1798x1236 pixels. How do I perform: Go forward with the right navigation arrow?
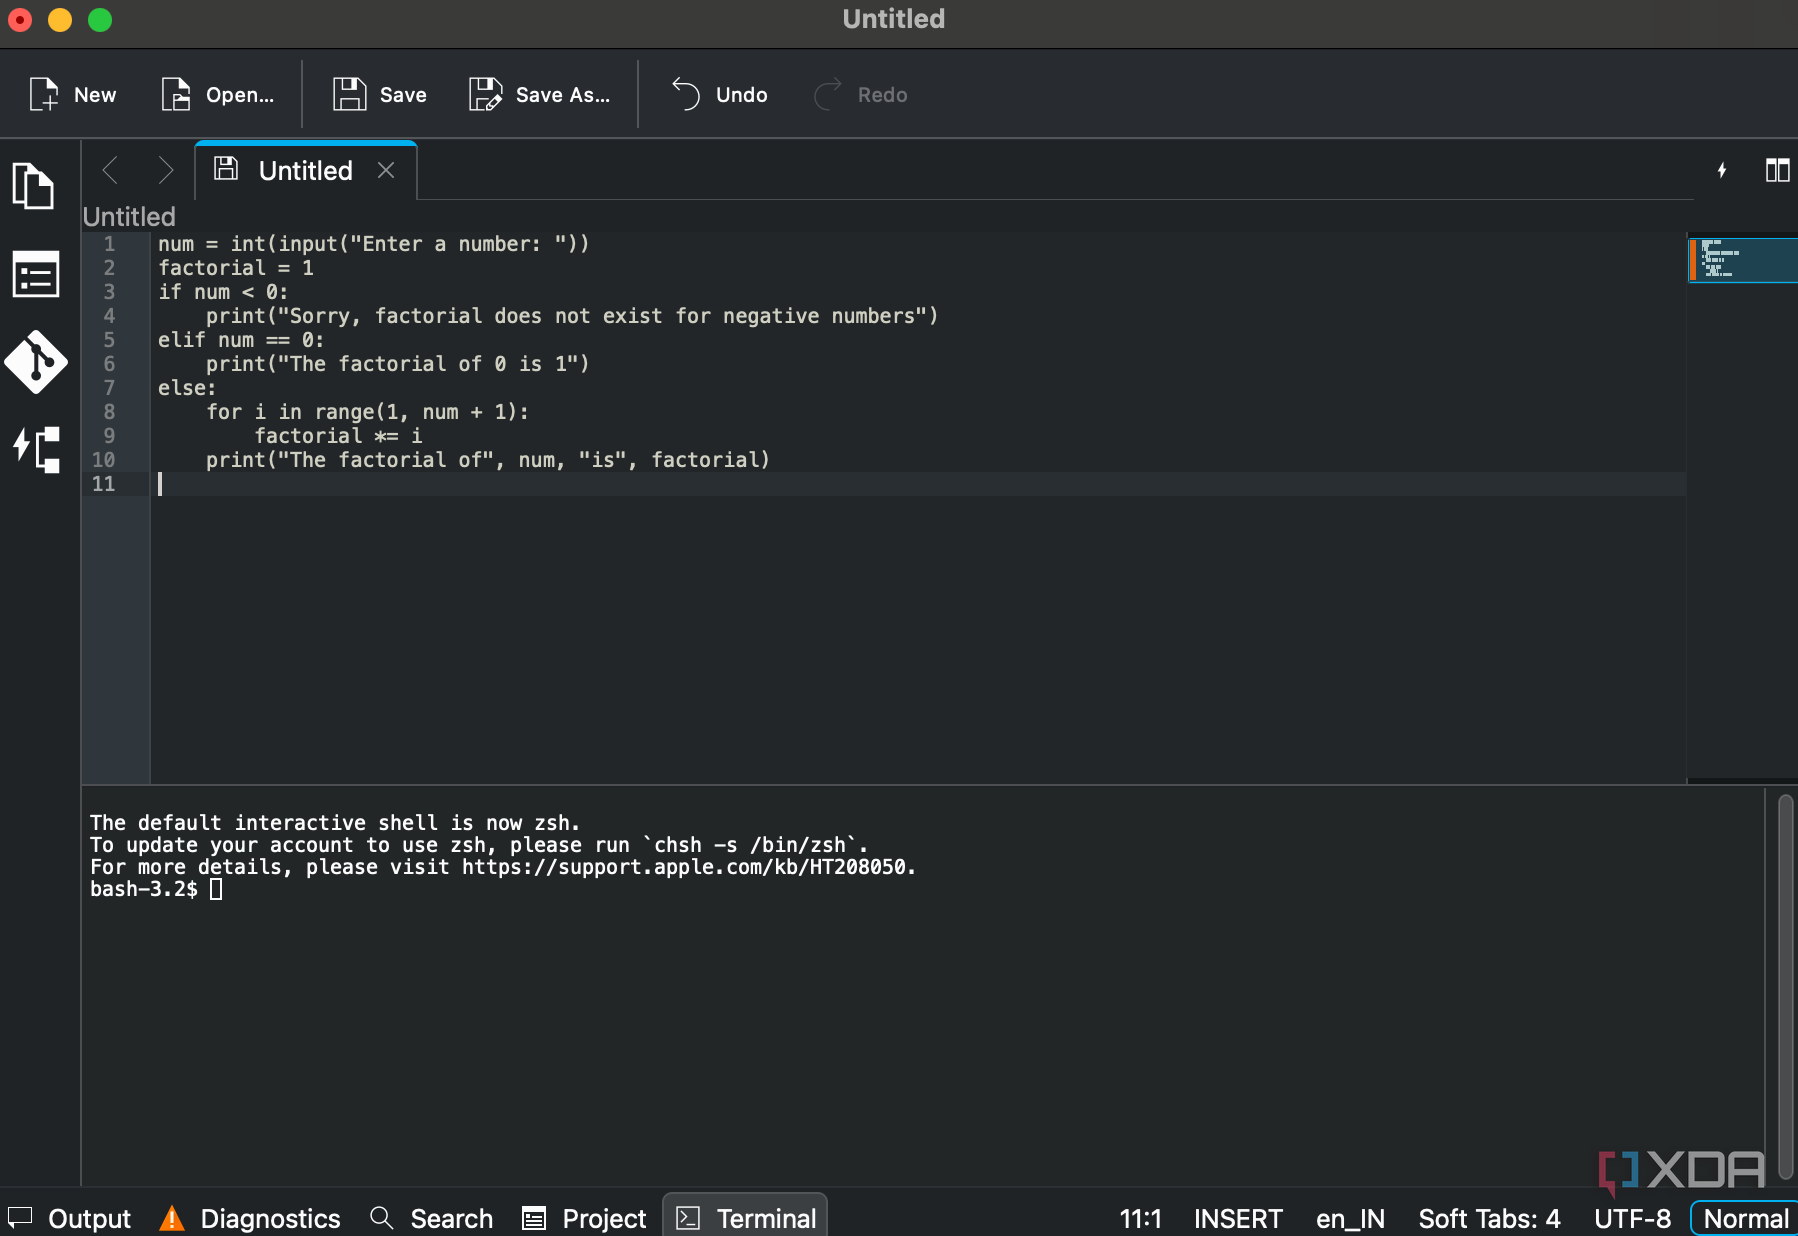[x=165, y=170]
